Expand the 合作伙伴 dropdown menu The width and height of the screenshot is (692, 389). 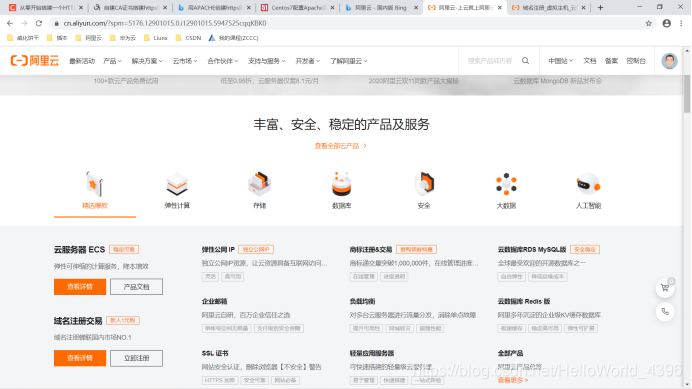222,61
